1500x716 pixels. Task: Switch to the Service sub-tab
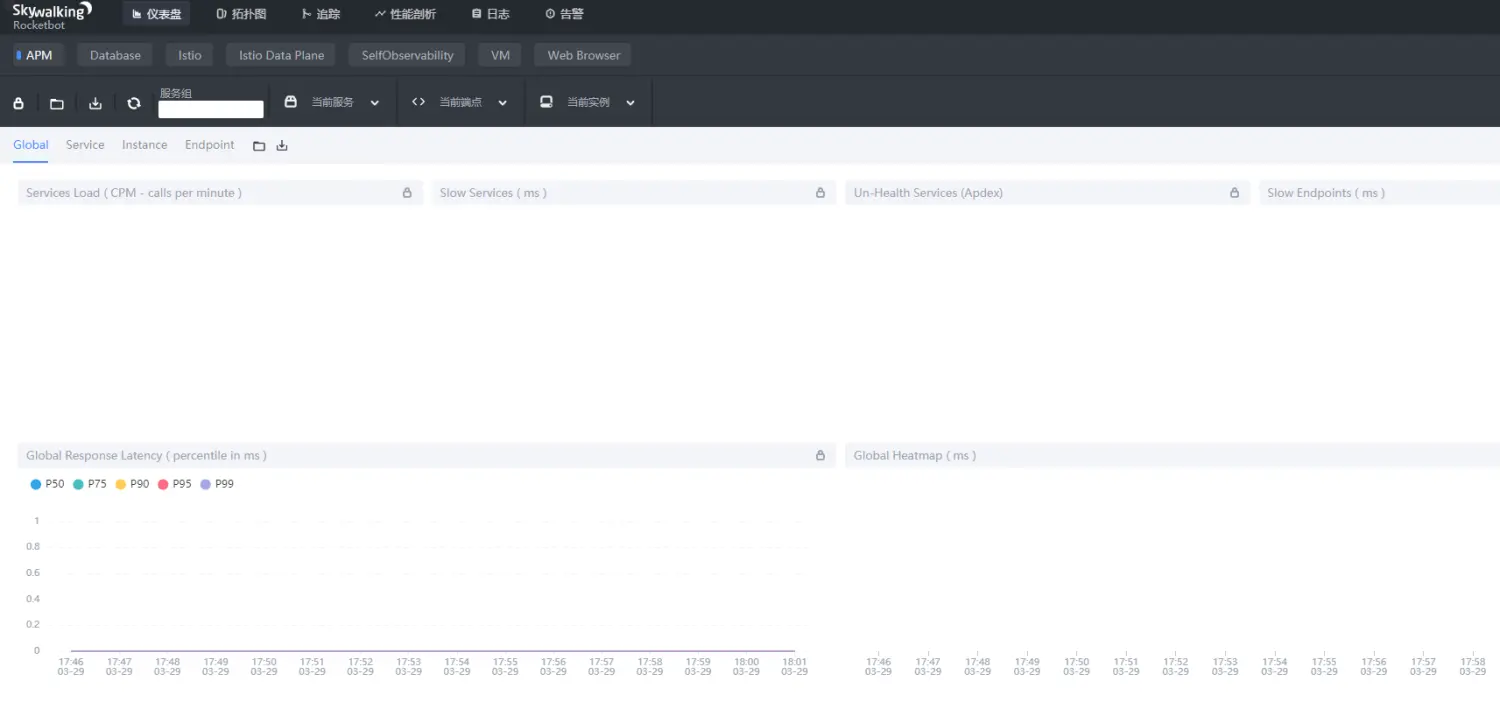coord(85,145)
